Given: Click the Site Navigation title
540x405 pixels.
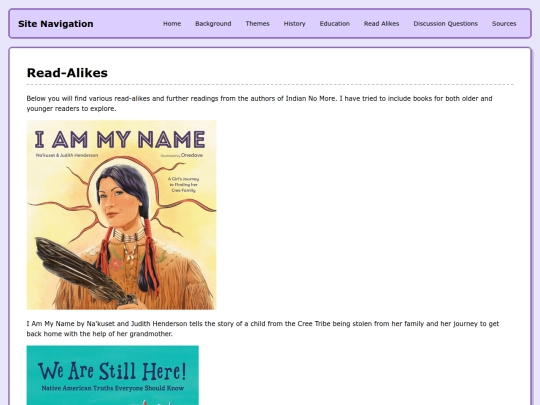Looking at the screenshot, I should click(x=55, y=24).
